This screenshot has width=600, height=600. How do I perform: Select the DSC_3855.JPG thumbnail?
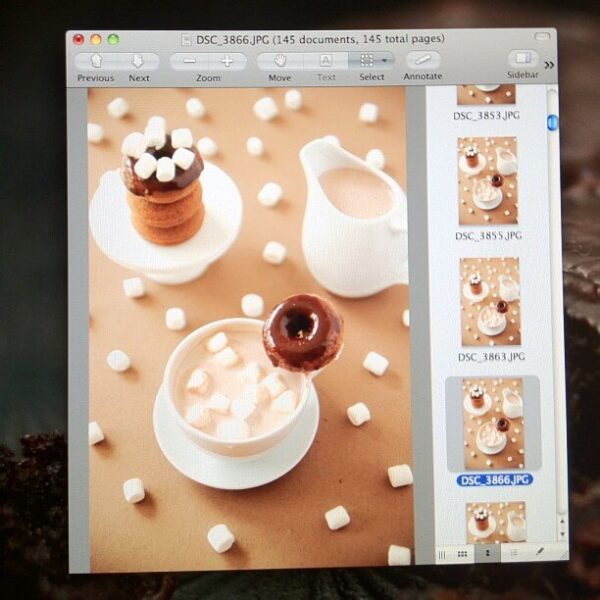(x=488, y=181)
